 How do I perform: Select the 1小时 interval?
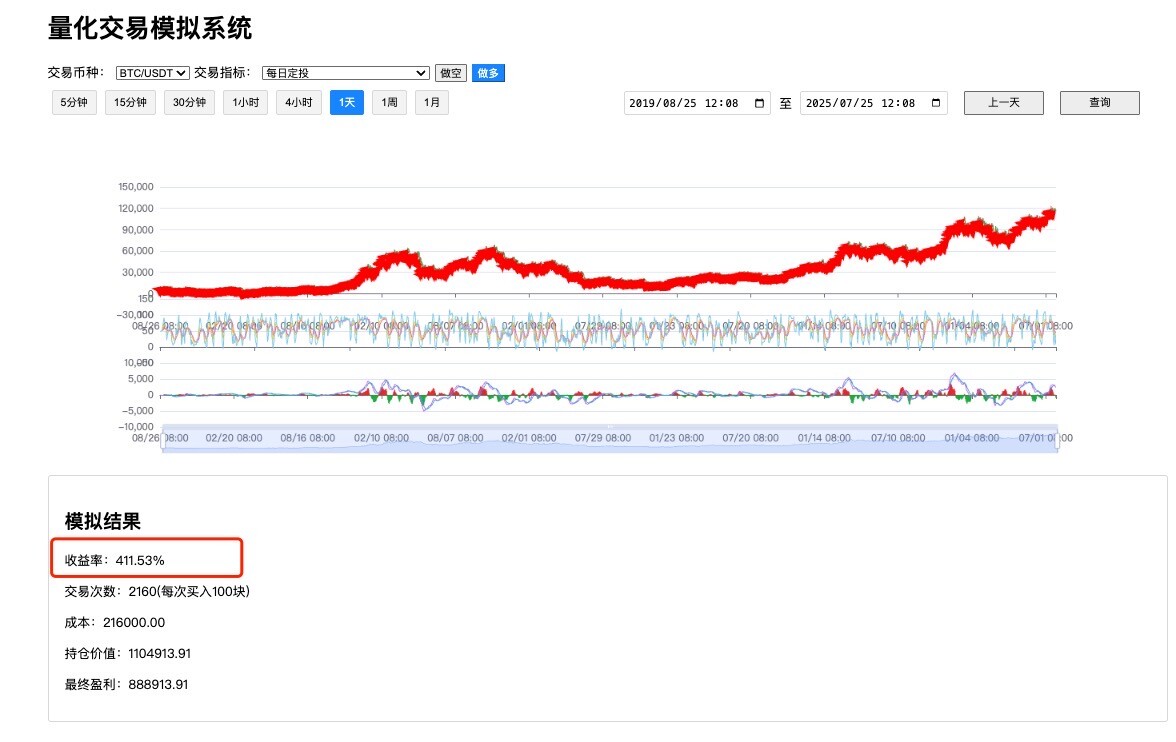point(245,102)
